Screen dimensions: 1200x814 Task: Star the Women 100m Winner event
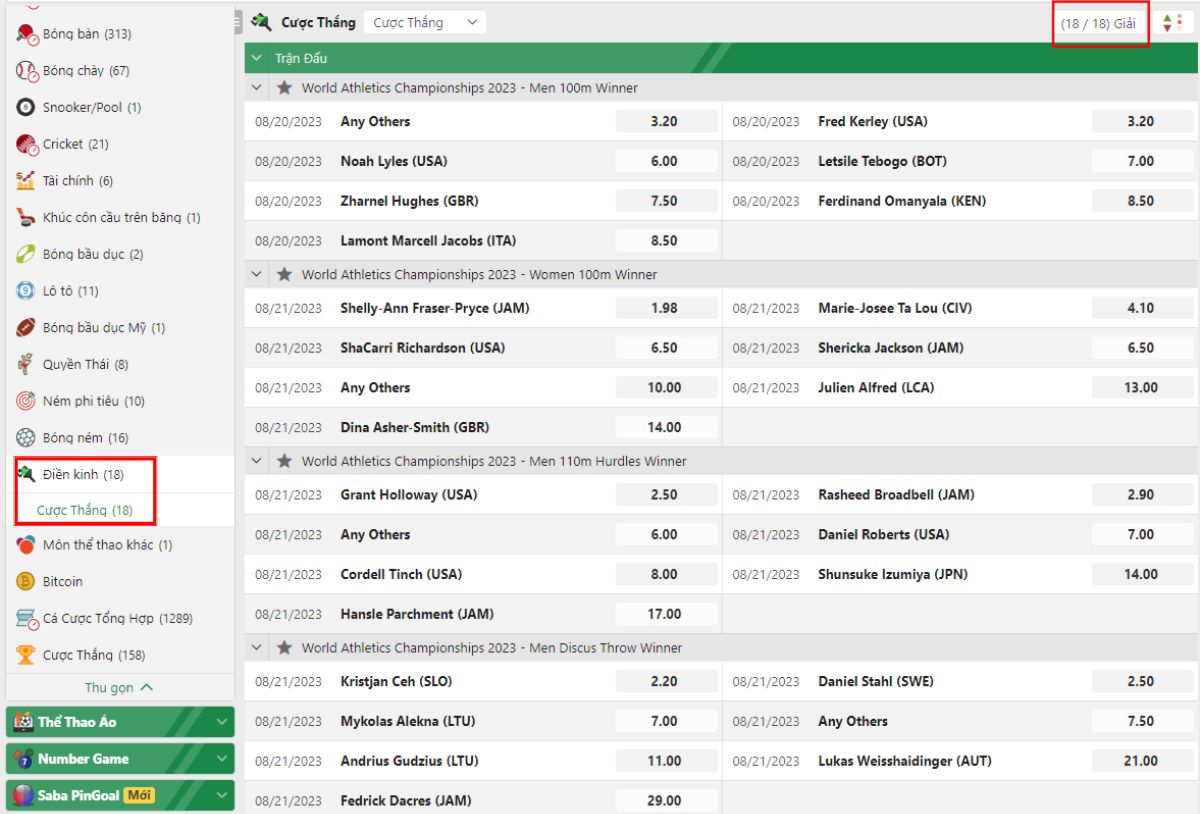[284, 274]
